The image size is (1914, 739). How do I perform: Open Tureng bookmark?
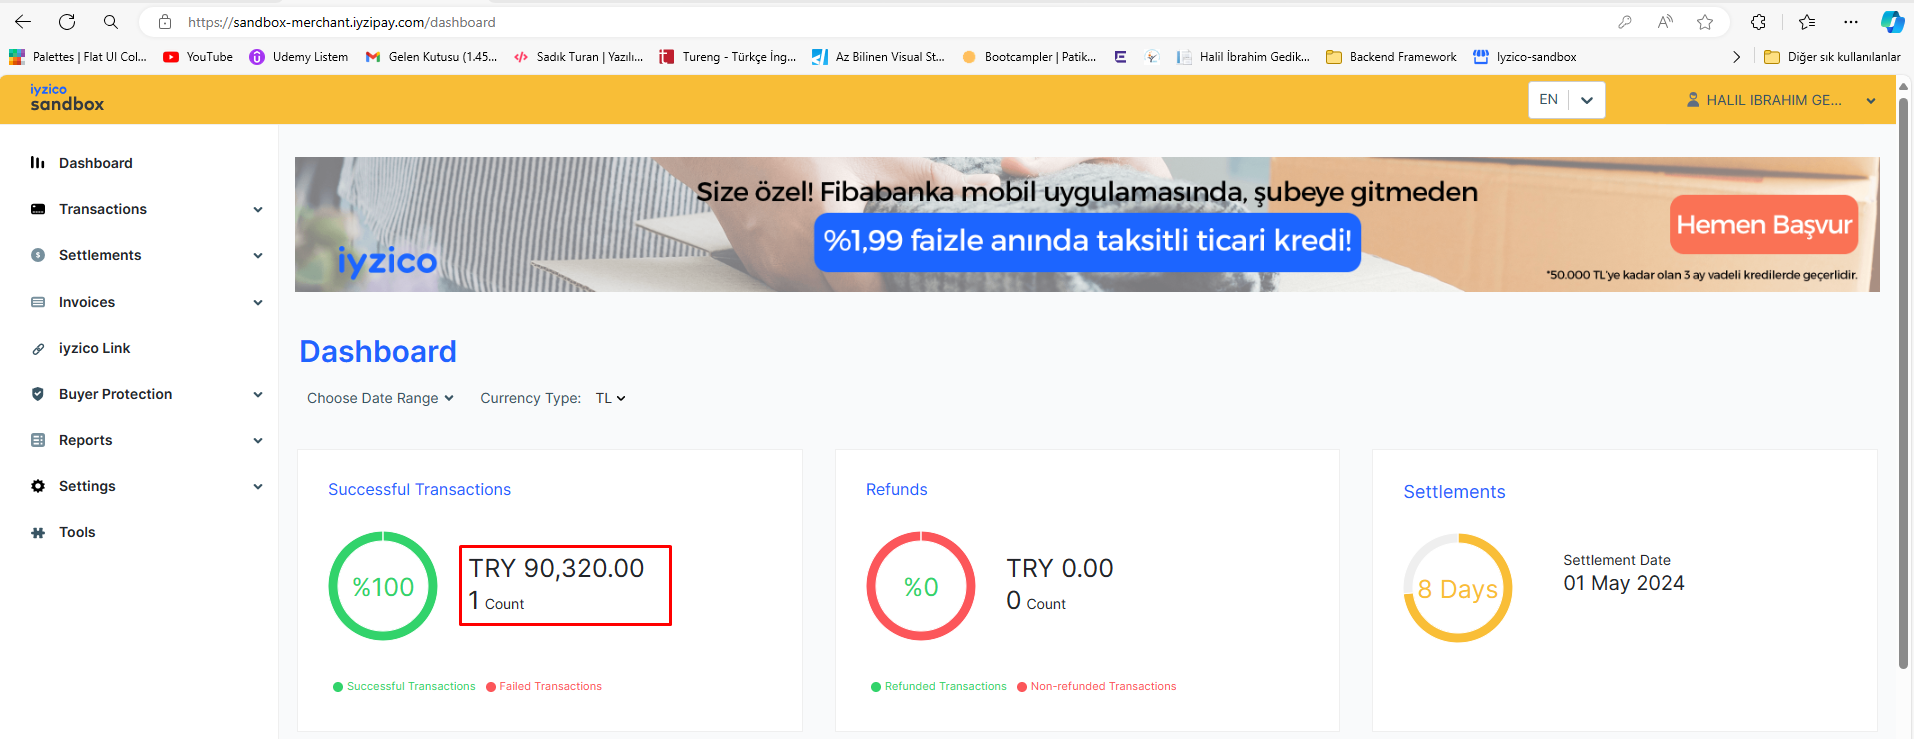coord(728,57)
